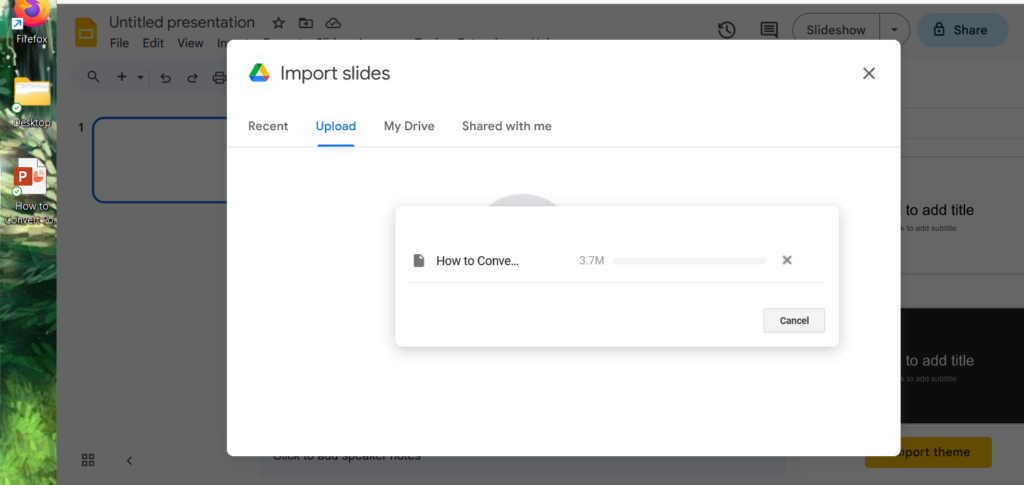Open the My Drive tab
The image size is (1024, 485).
(407, 126)
